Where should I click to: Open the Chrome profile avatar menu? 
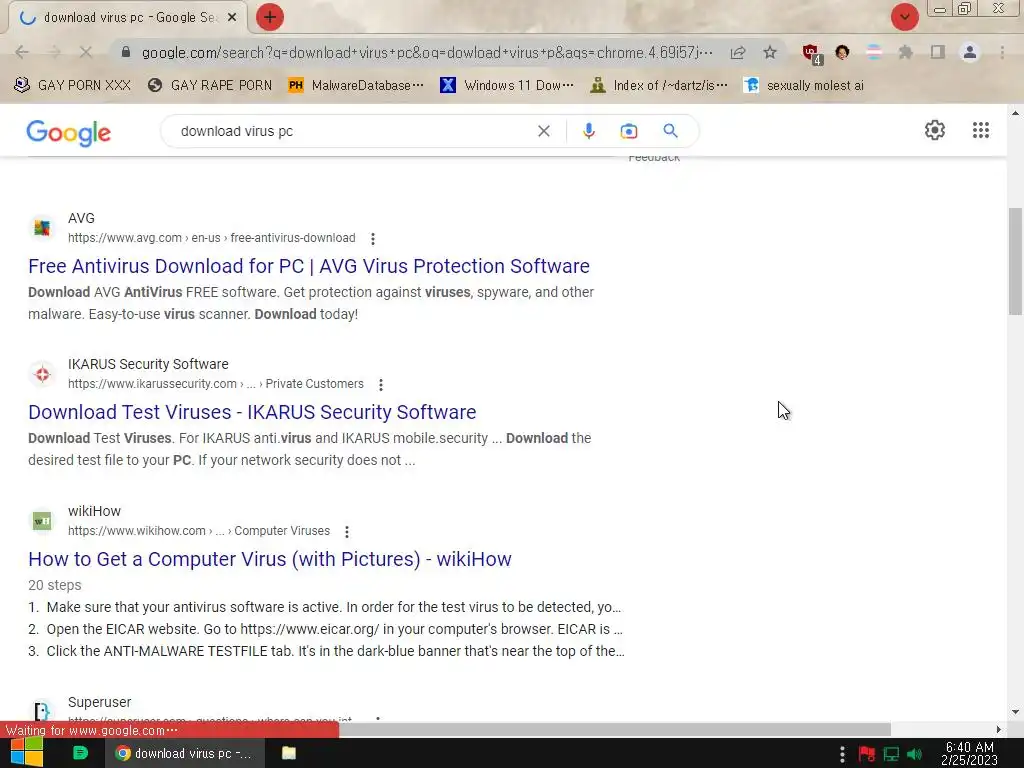[x=970, y=52]
